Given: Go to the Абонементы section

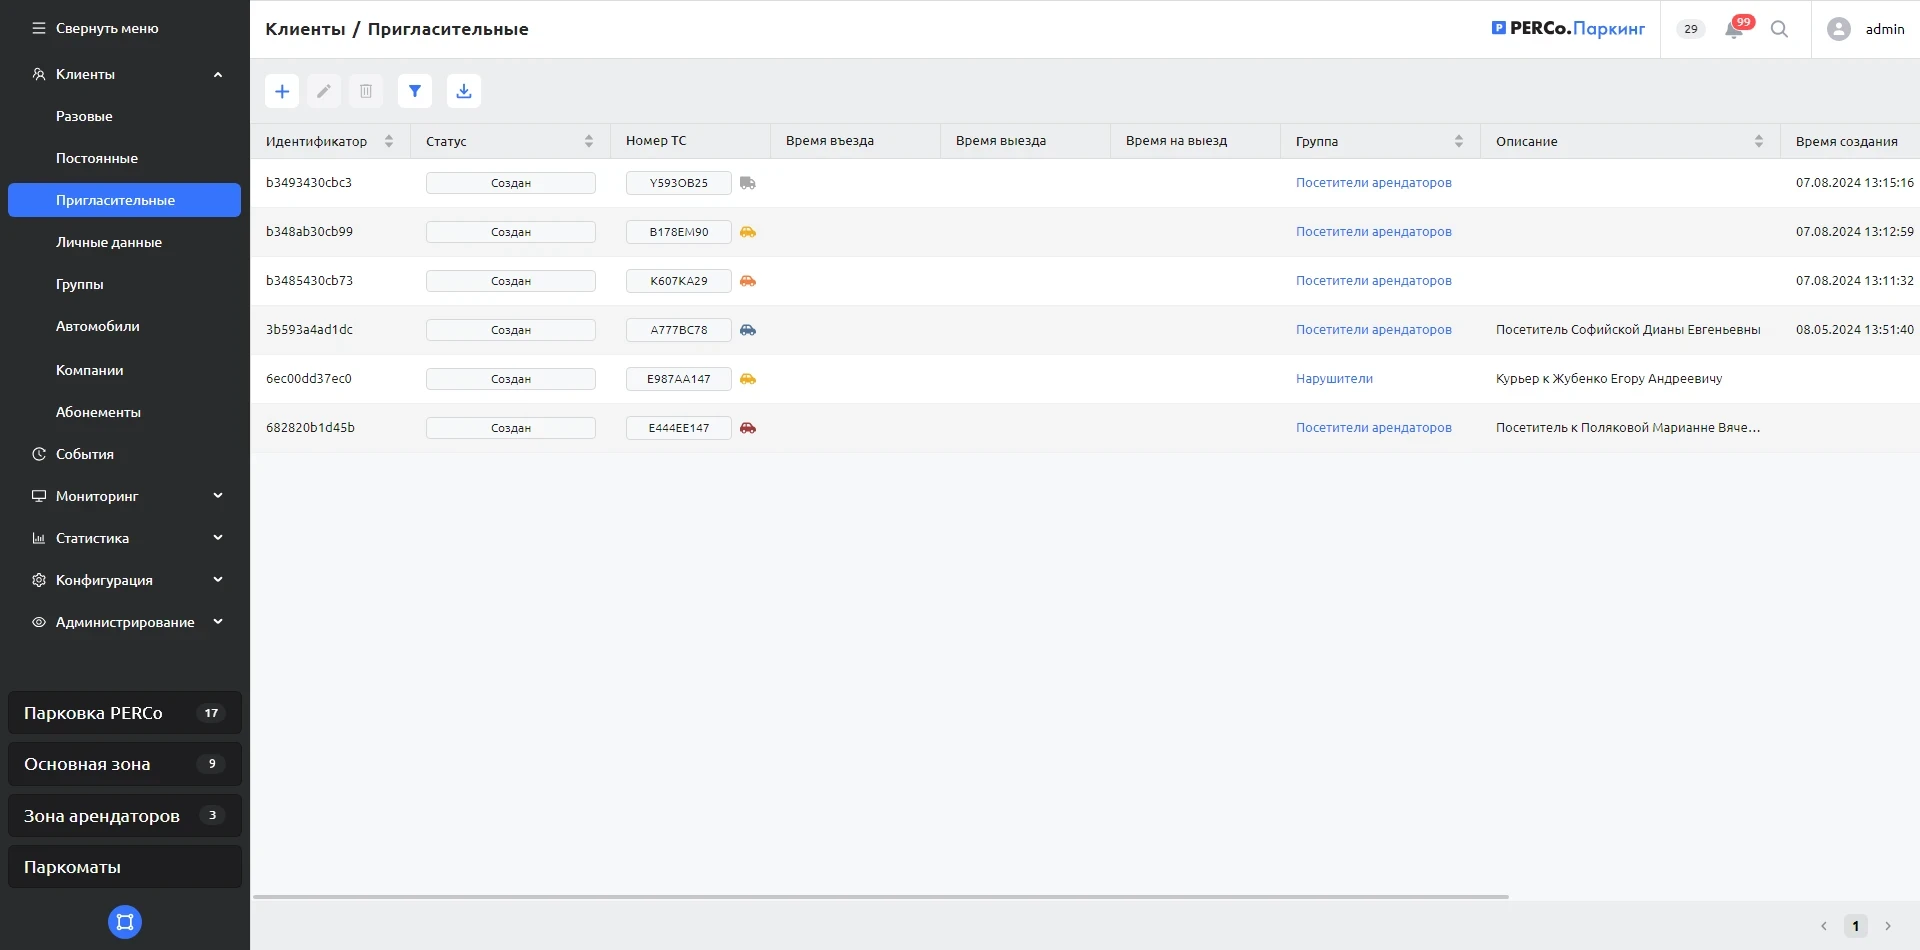Looking at the screenshot, I should 98,412.
